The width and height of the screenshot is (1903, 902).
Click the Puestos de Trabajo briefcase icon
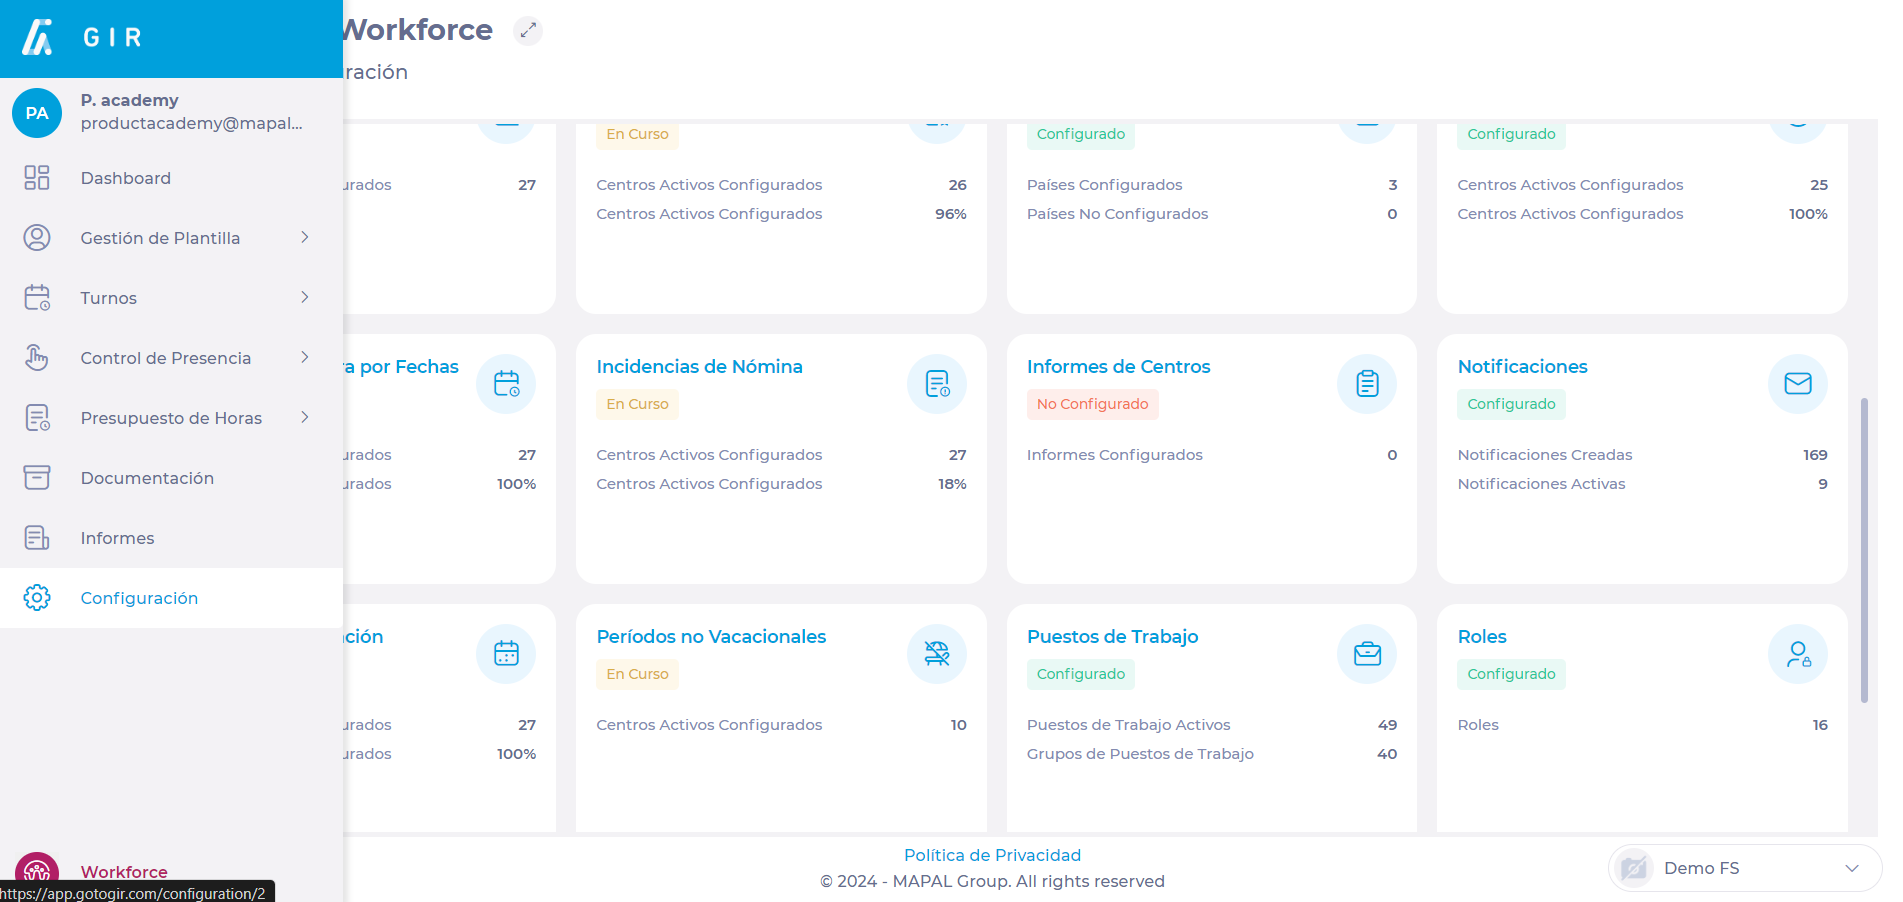1366,654
